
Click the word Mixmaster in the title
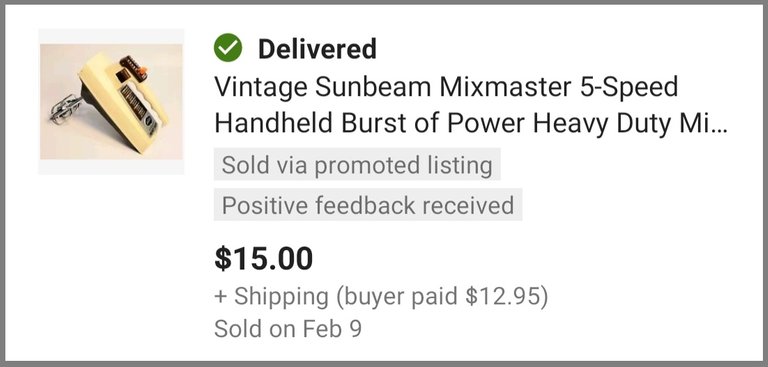coord(505,88)
